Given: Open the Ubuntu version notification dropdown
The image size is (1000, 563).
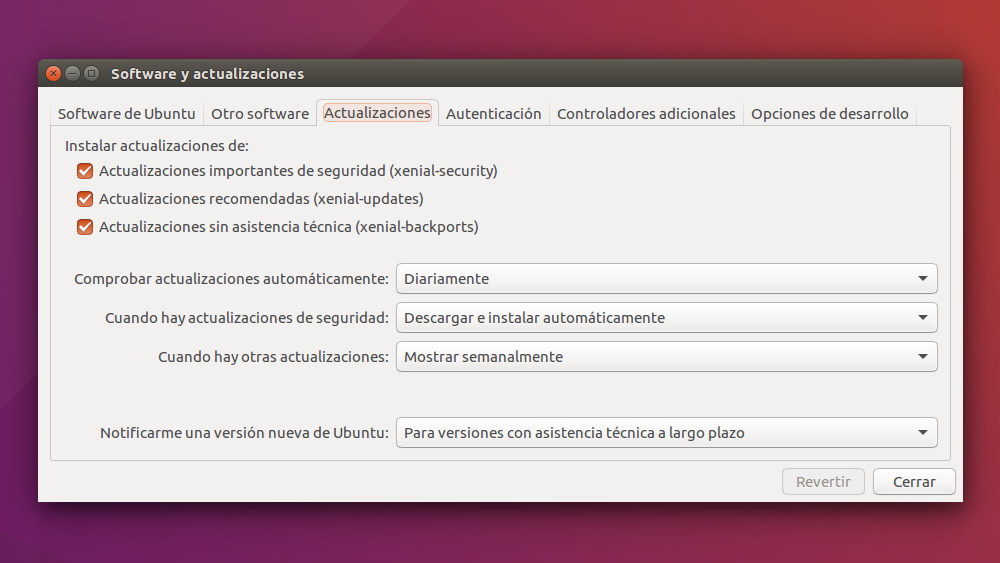Looking at the screenshot, I should point(666,433).
